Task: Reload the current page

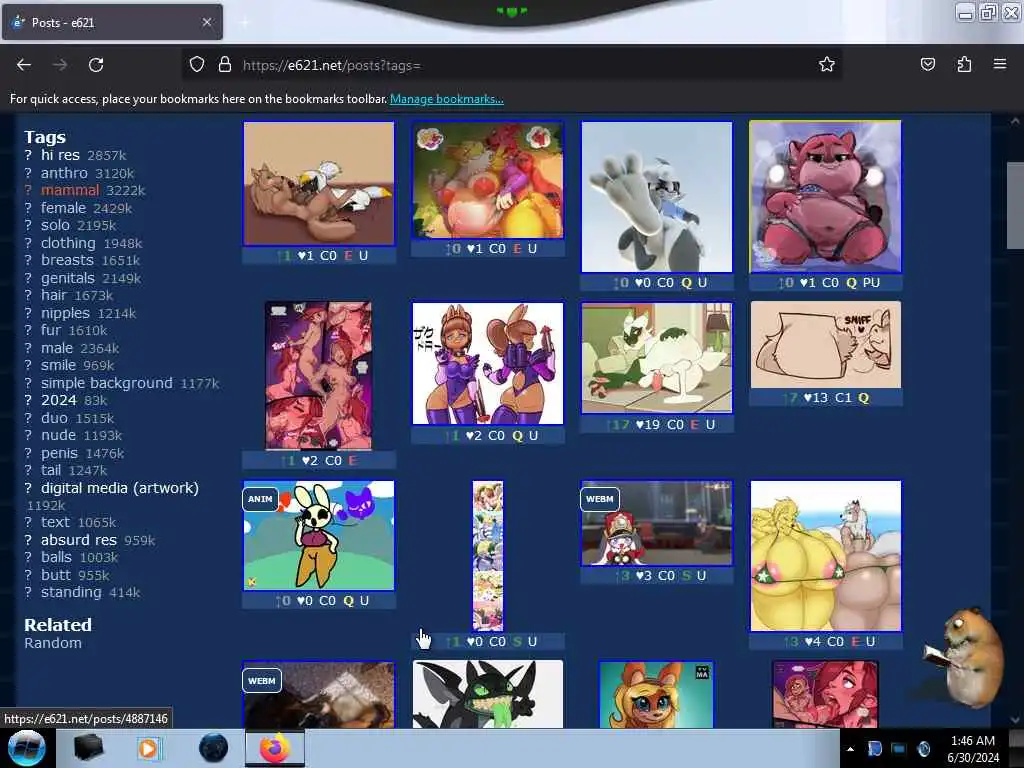Action: [x=96, y=65]
